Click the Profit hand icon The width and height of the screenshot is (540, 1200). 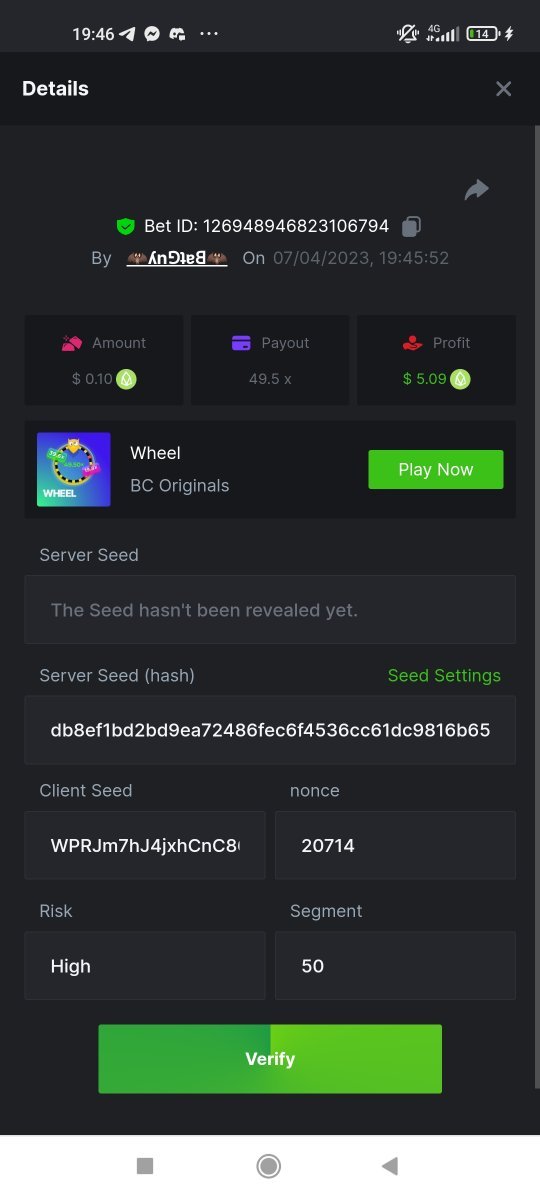412,343
